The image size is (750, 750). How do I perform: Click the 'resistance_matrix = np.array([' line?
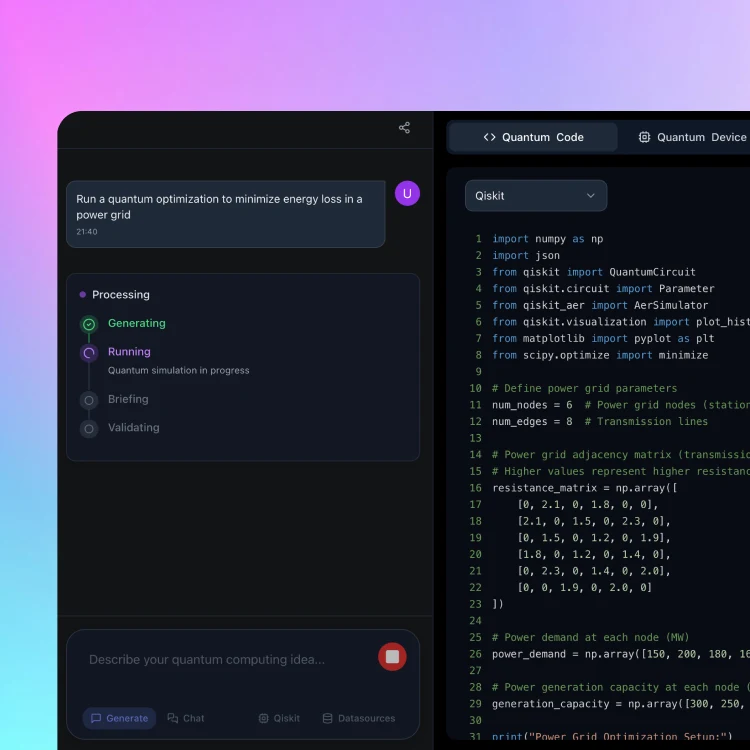click(x=585, y=488)
